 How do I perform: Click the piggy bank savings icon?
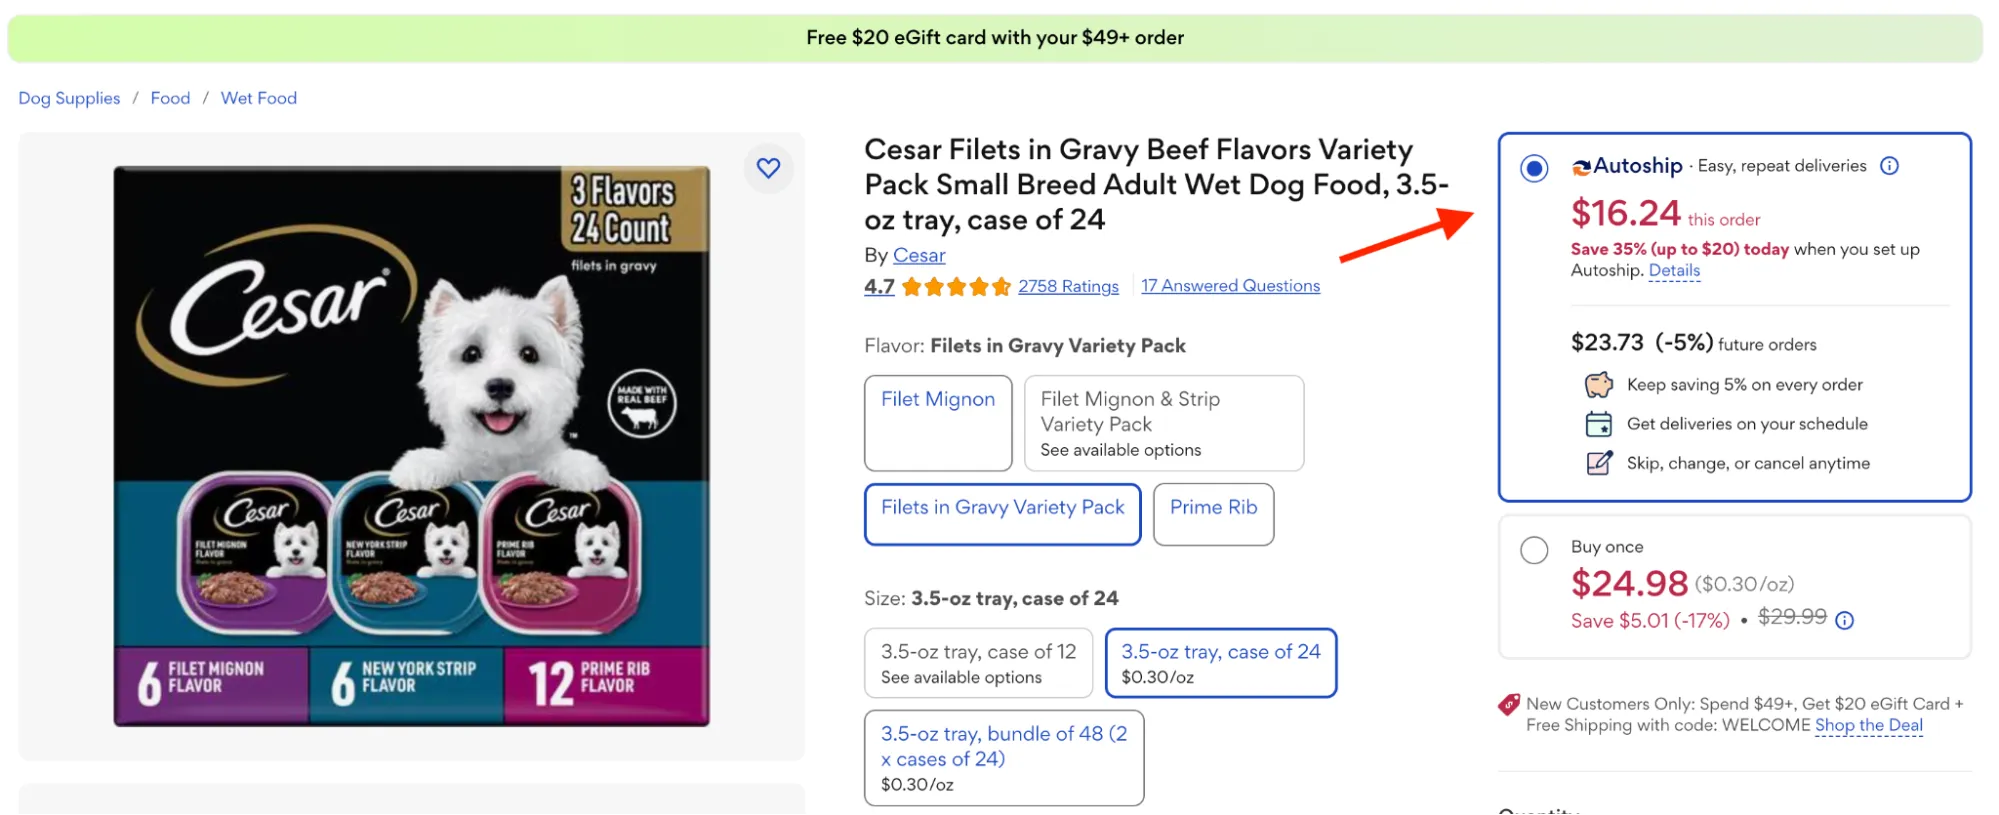click(1598, 385)
